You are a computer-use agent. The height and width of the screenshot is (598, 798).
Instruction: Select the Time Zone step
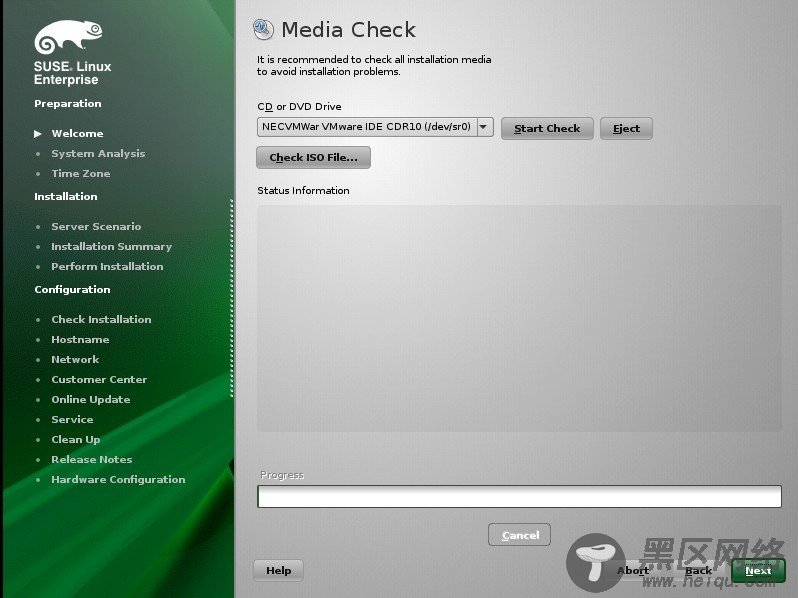(81, 174)
